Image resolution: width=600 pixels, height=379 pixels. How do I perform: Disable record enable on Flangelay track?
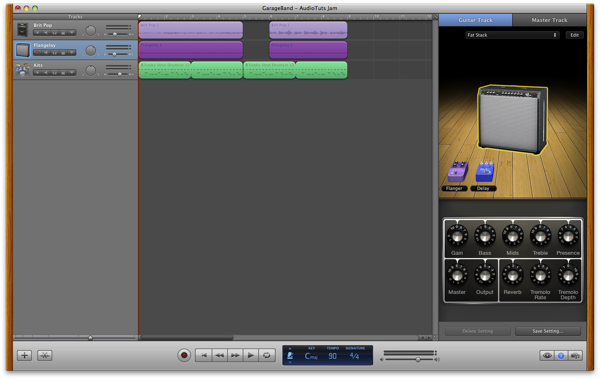pyautogui.click(x=38, y=53)
